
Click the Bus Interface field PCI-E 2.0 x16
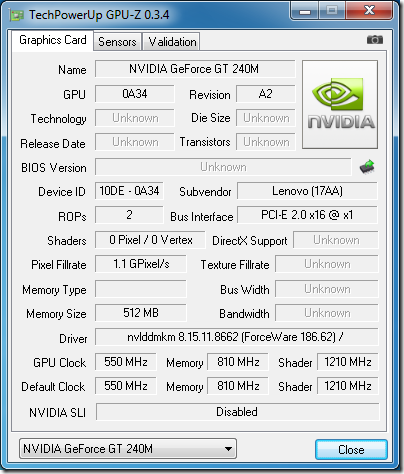tap(307, 215)
